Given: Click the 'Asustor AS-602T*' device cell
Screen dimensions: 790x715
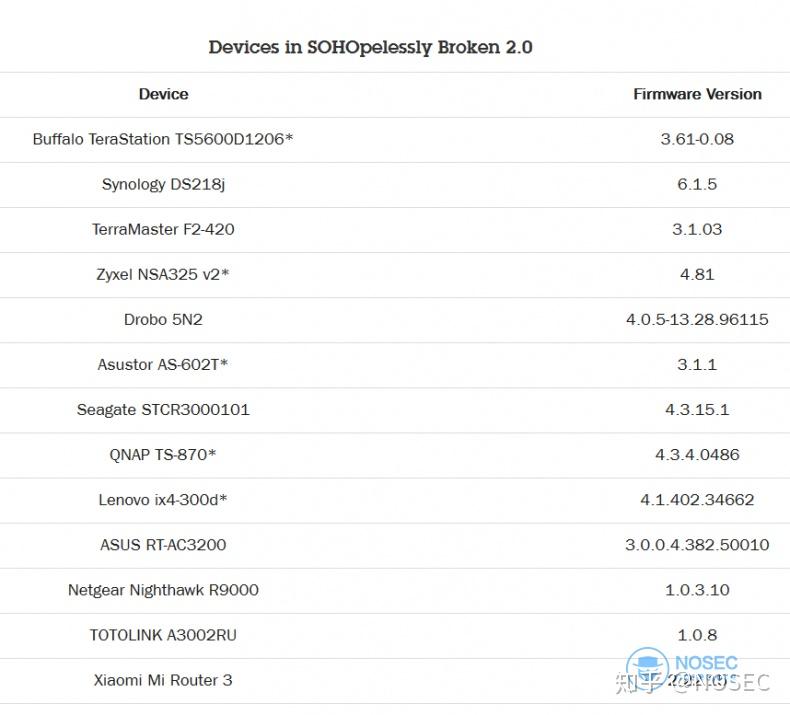Looking at the screenshot, I should [x=163, y=364].
